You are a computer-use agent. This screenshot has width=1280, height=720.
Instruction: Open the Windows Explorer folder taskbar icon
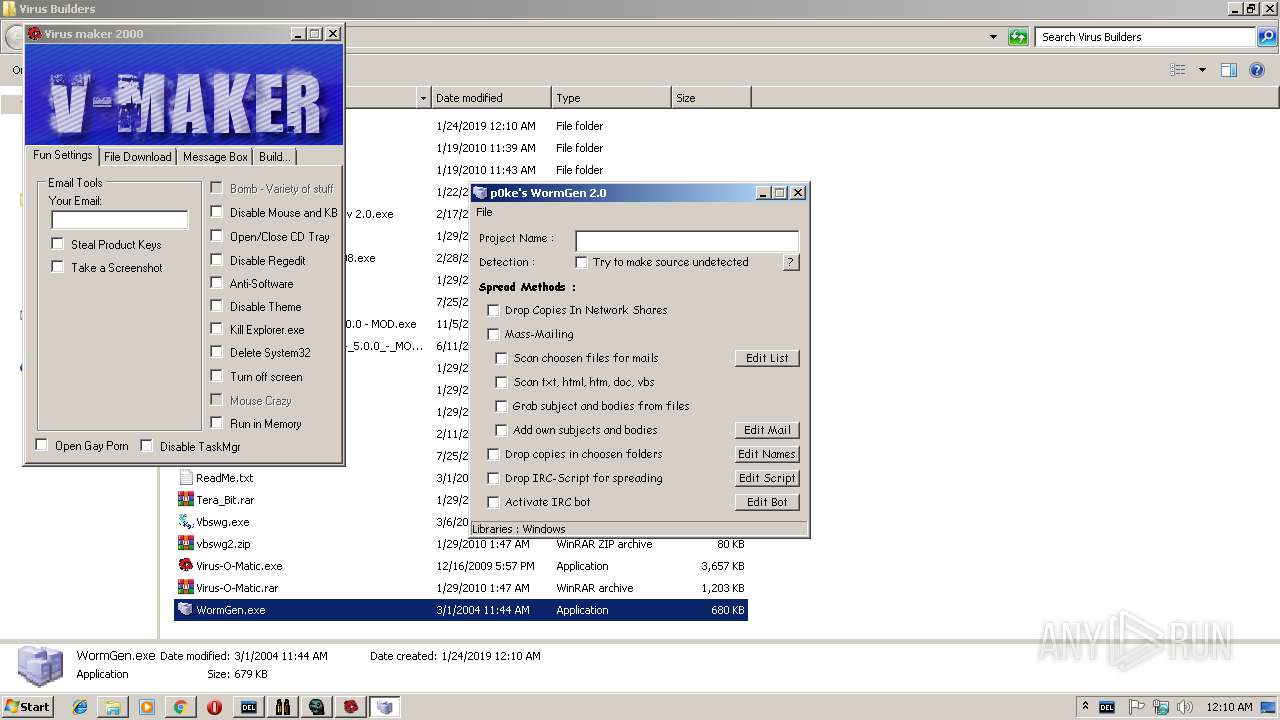[113, 707]
